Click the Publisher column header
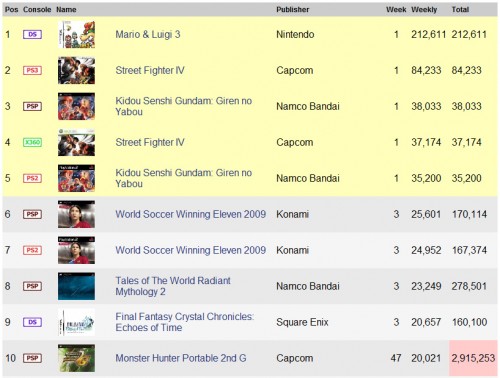This screenshot has width=500, height=378. tap(292, 10)
